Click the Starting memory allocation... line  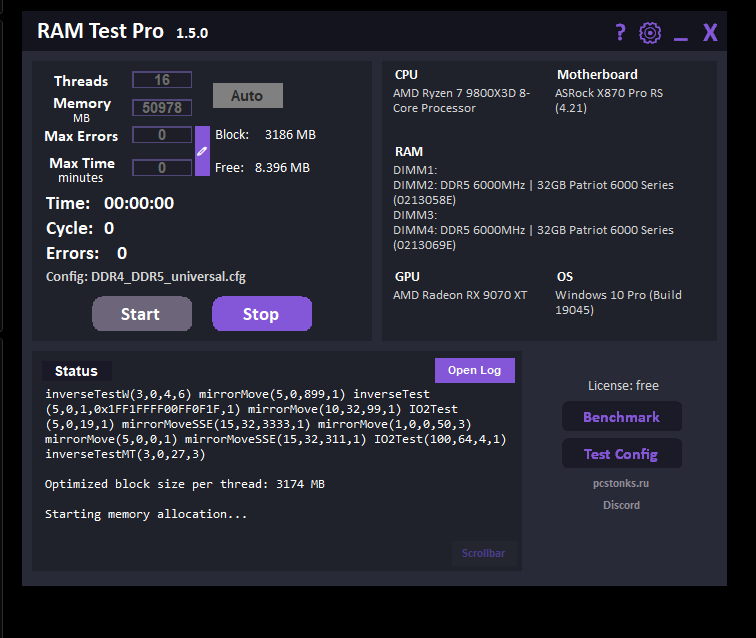click(146, 514)
